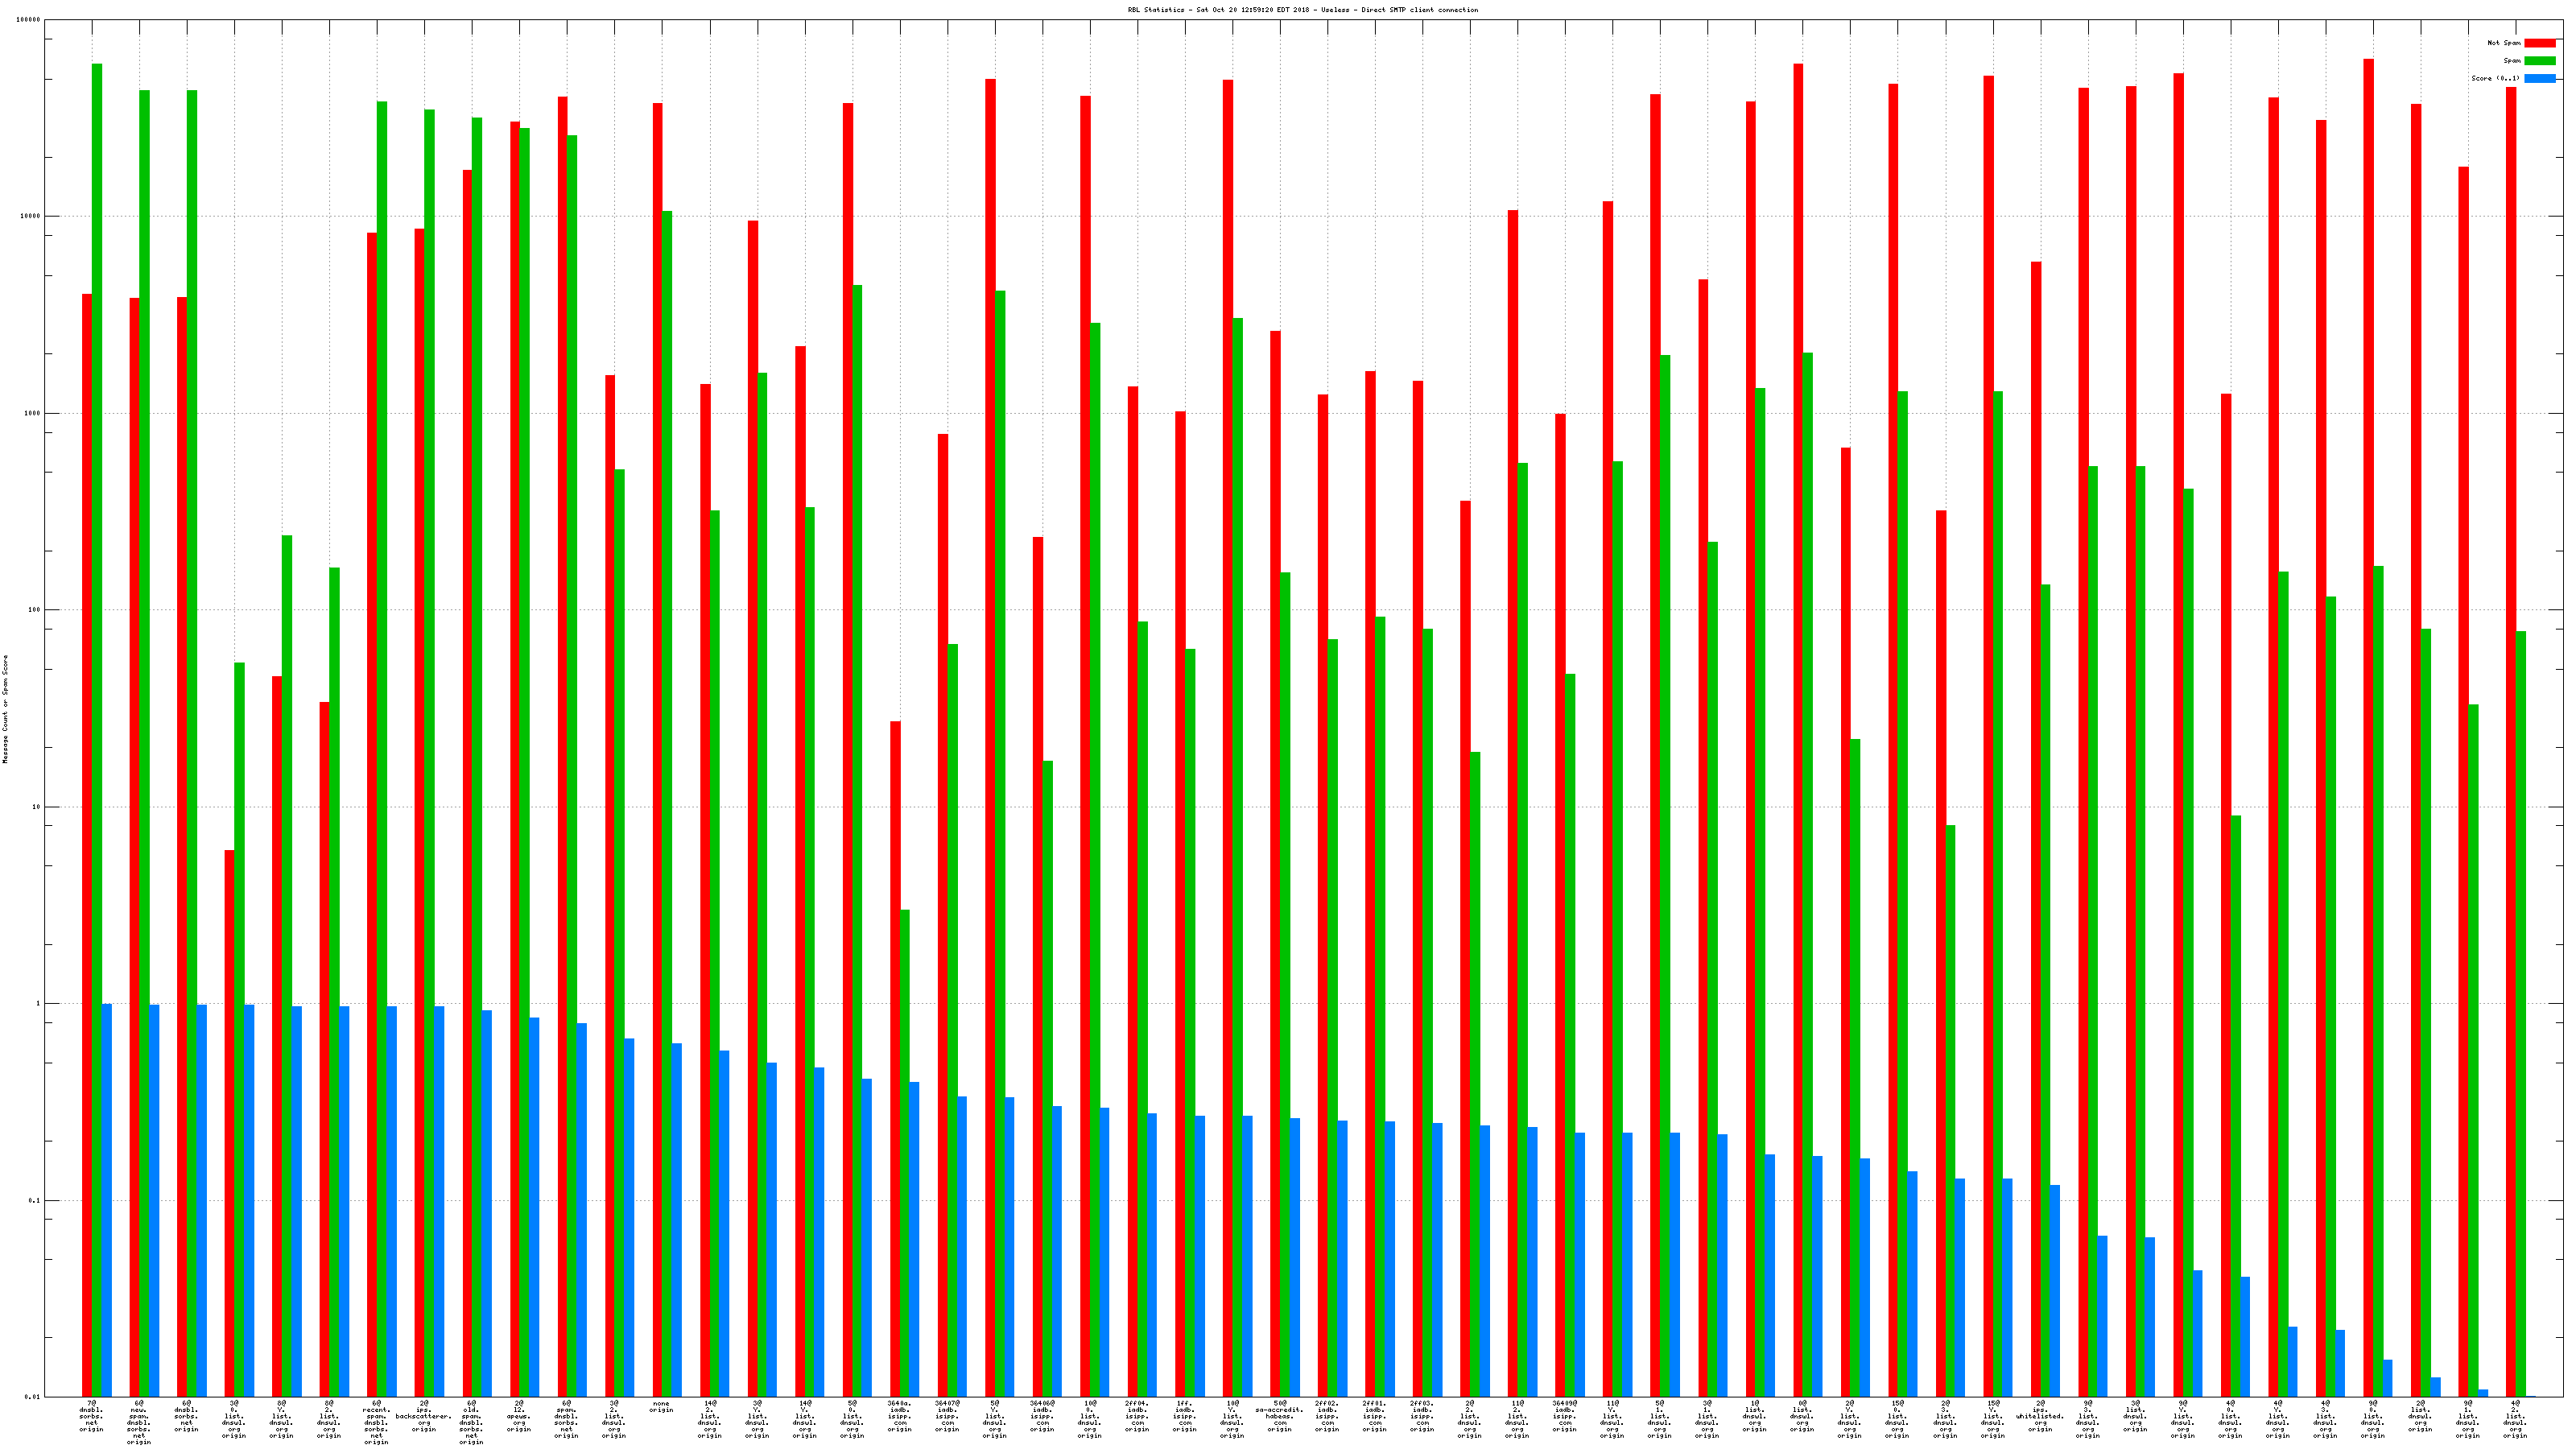This screenshot has width=2576, height=1449.
Task: Click the 0.01 y-axis tick label
Action: (x=33, y=1397)
